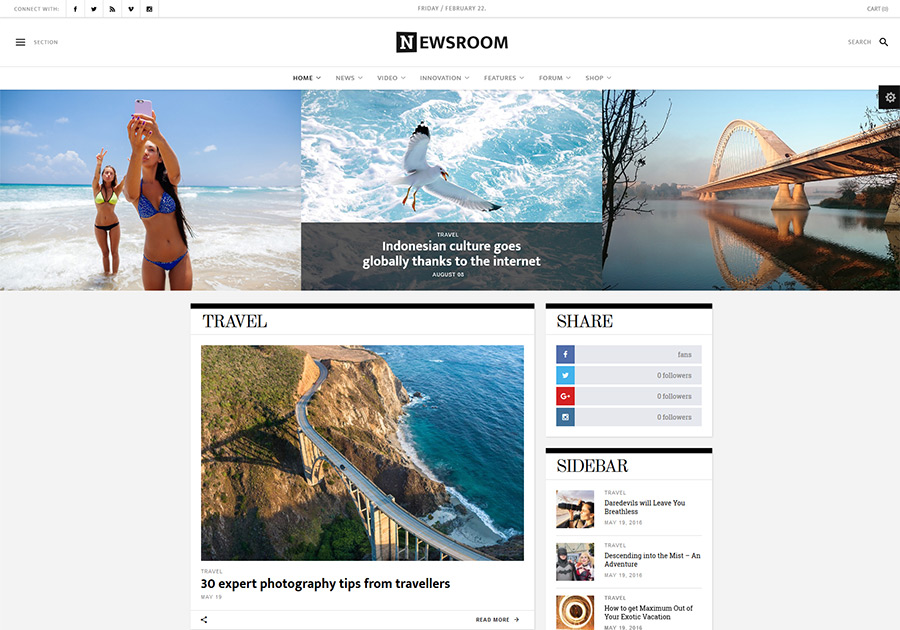Open the settings gear panel
Viewport: 900px width, 630px height.
[x=889, y=97]
